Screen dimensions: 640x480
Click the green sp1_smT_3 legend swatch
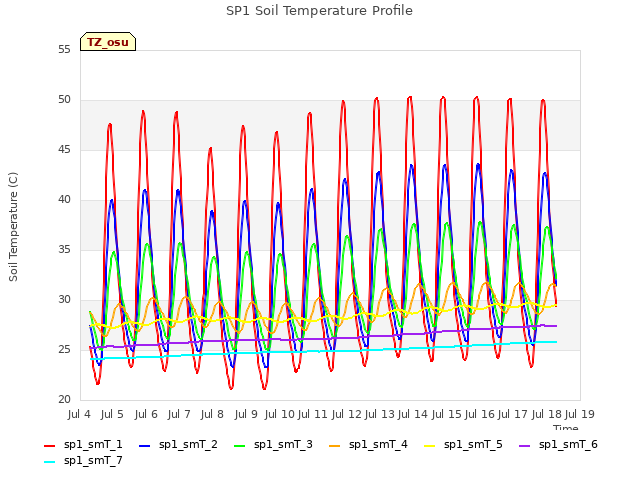point(240,446)
